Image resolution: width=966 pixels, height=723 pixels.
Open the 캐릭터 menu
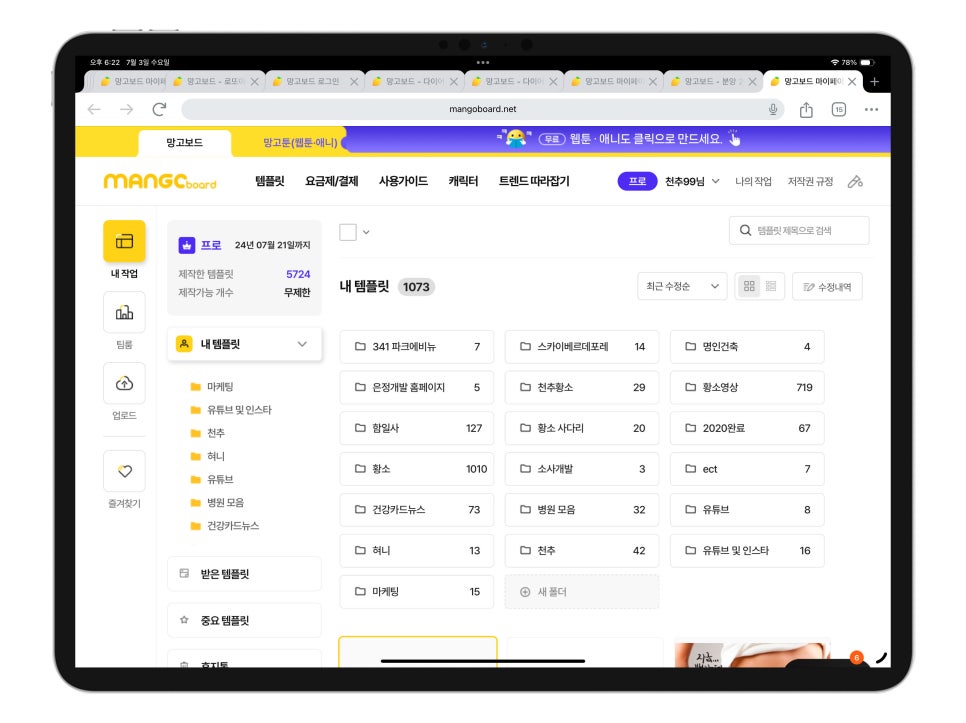point(463,181)
